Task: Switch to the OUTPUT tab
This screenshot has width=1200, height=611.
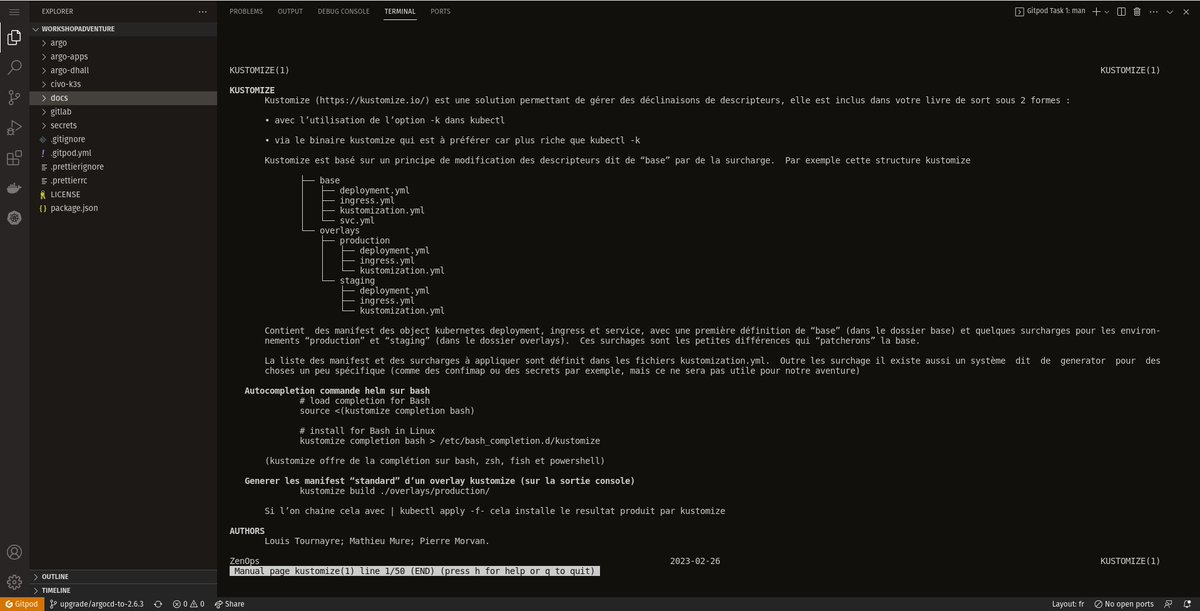Action: (290, 11)
